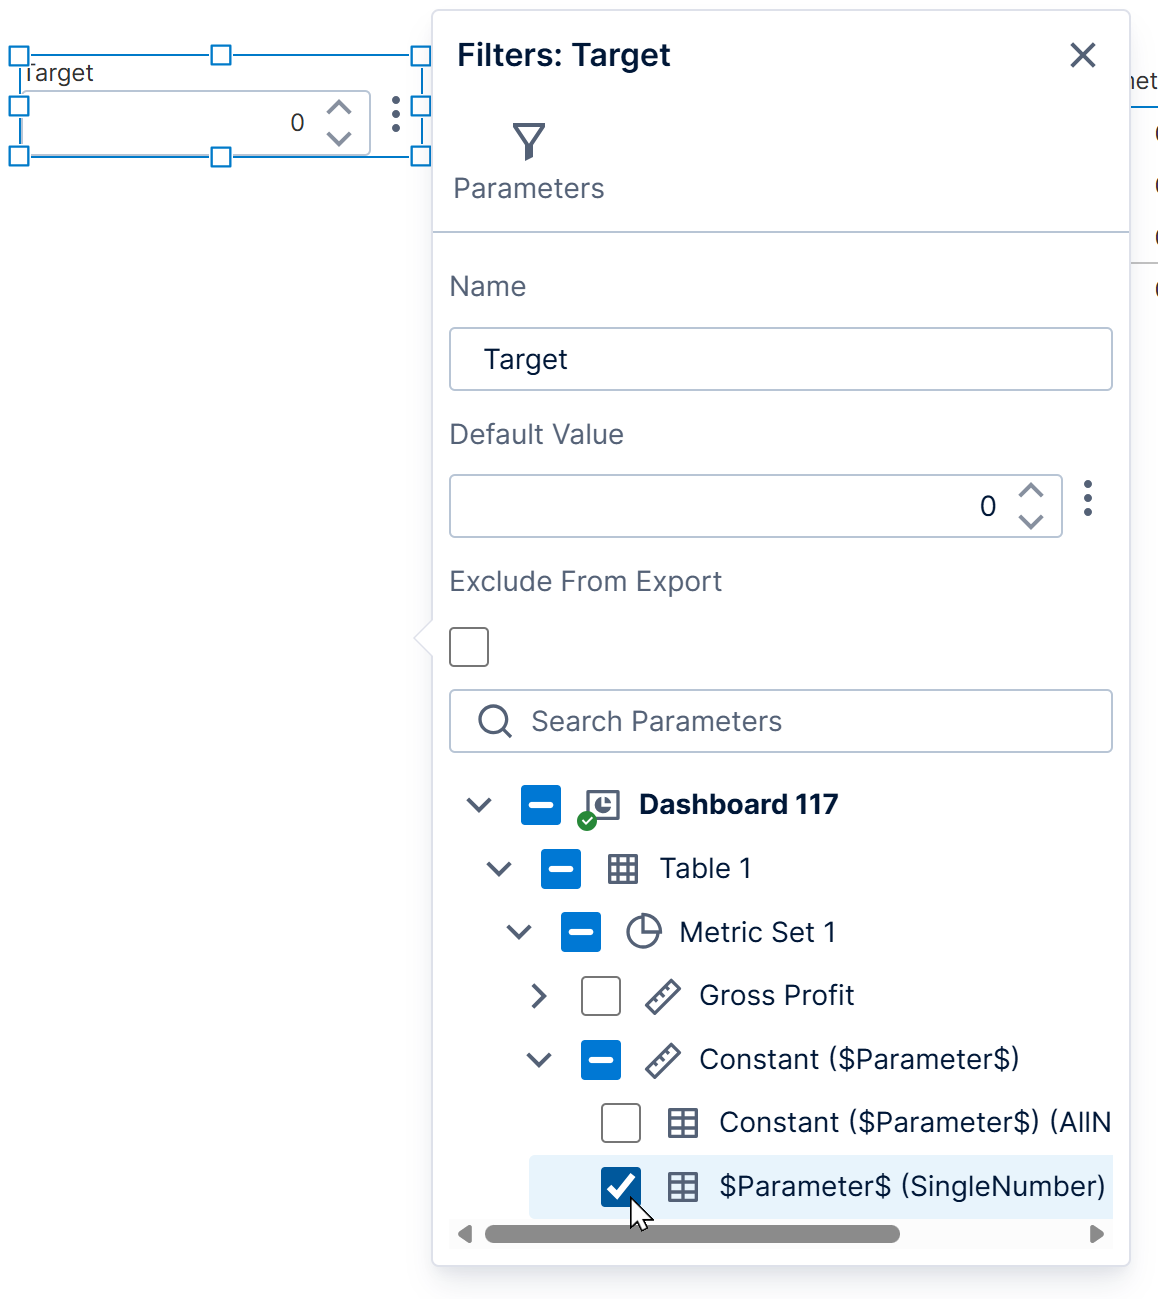Screen dimensions: 1158x1299
Task: Click the measure icon next to Gross Profit
Action: tap(662, 996)
